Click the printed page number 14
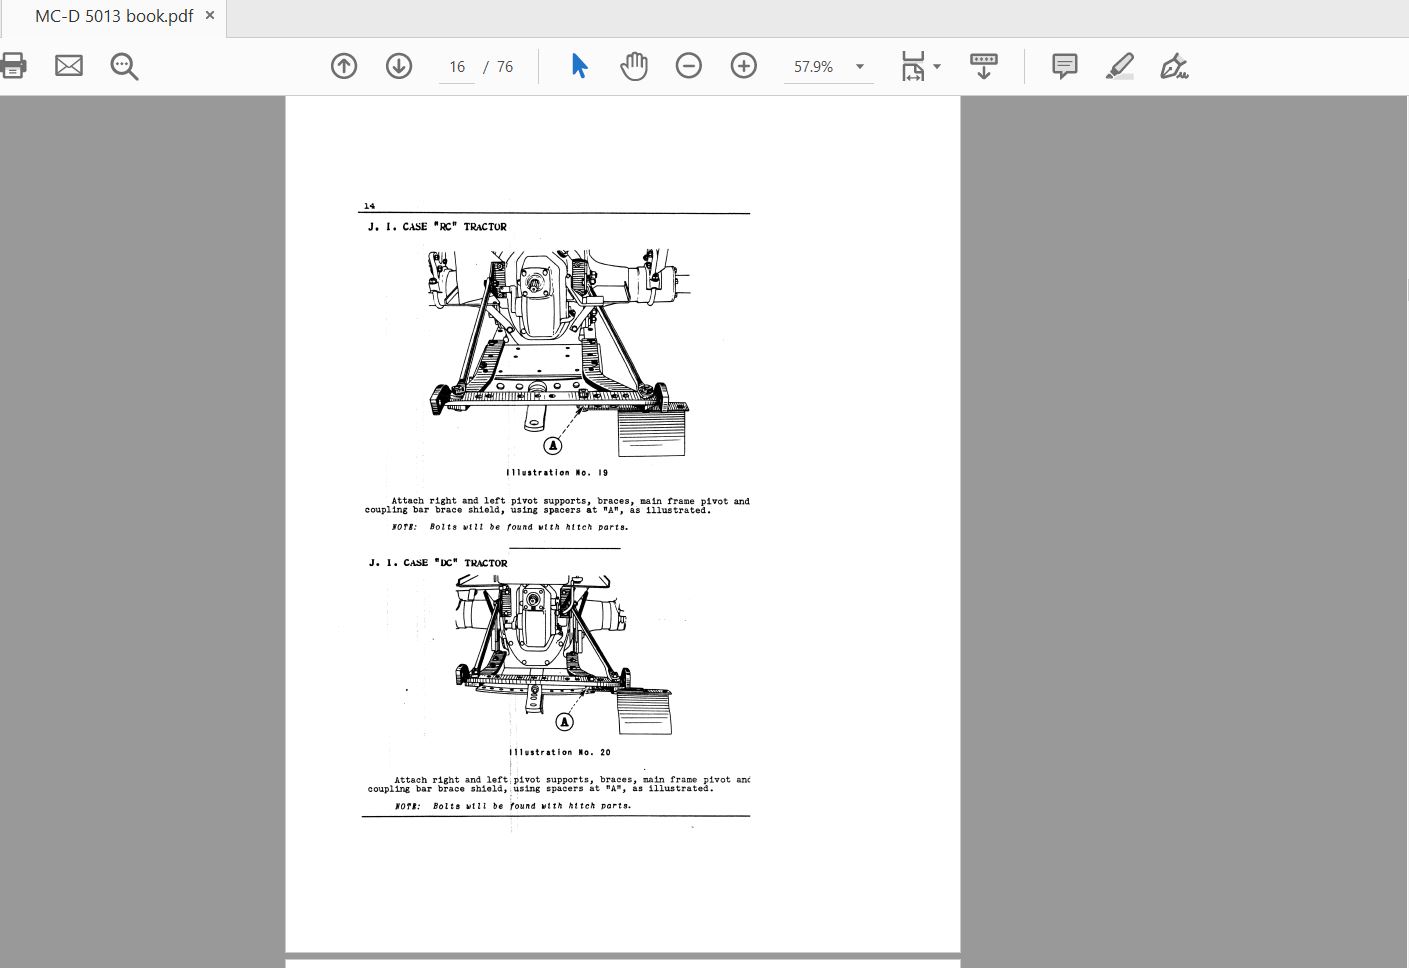The height and width of the screenshot is (968, 1409). coord(369,206)
